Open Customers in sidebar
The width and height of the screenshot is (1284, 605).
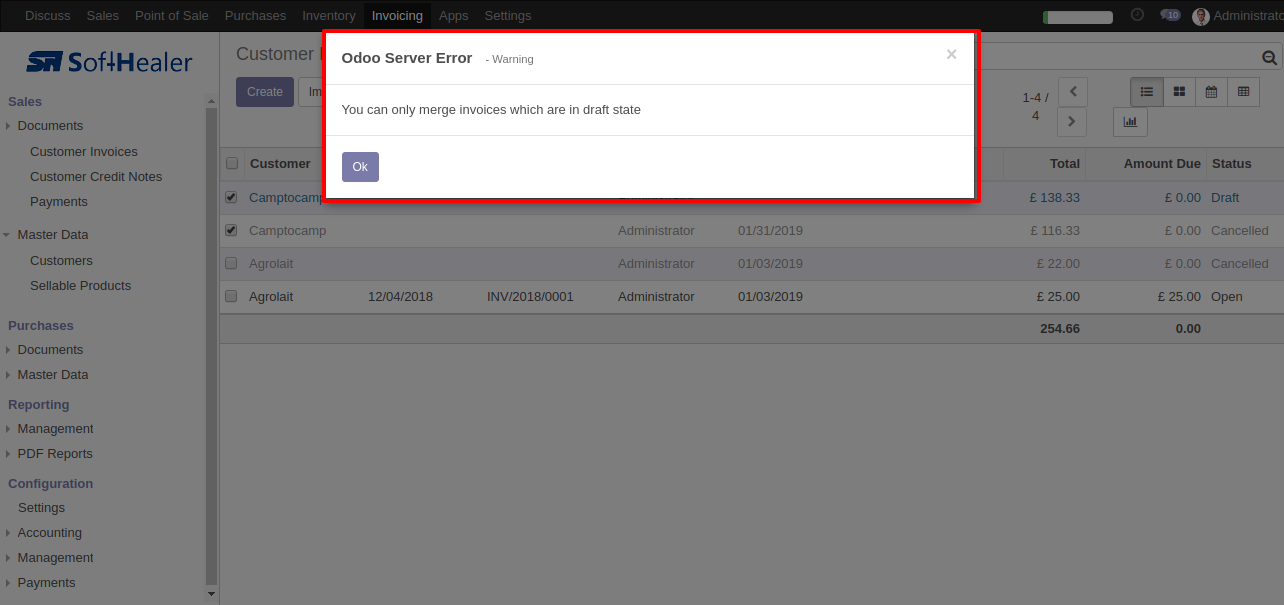pyautogui.click(x=61, y=261)
